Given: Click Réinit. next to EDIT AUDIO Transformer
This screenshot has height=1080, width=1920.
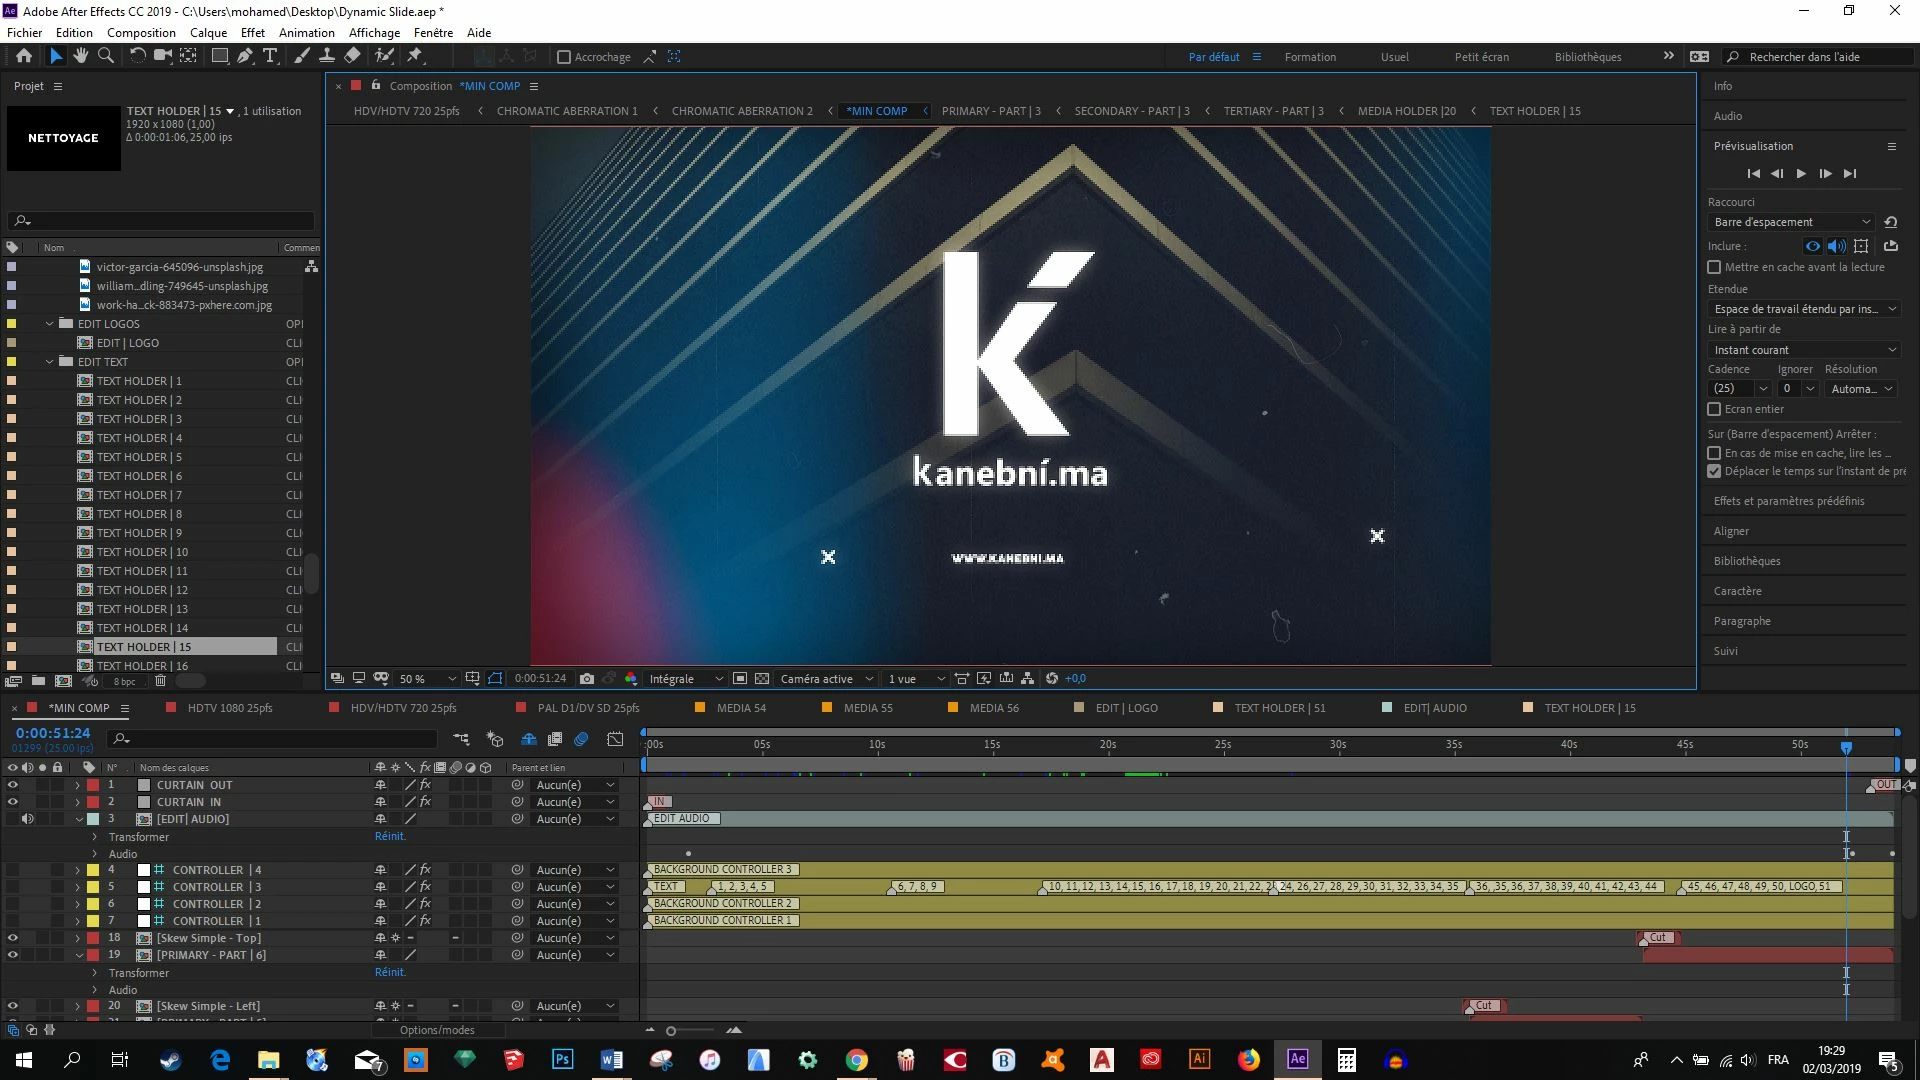Looking at the screenshot, I should pos(390,836).
